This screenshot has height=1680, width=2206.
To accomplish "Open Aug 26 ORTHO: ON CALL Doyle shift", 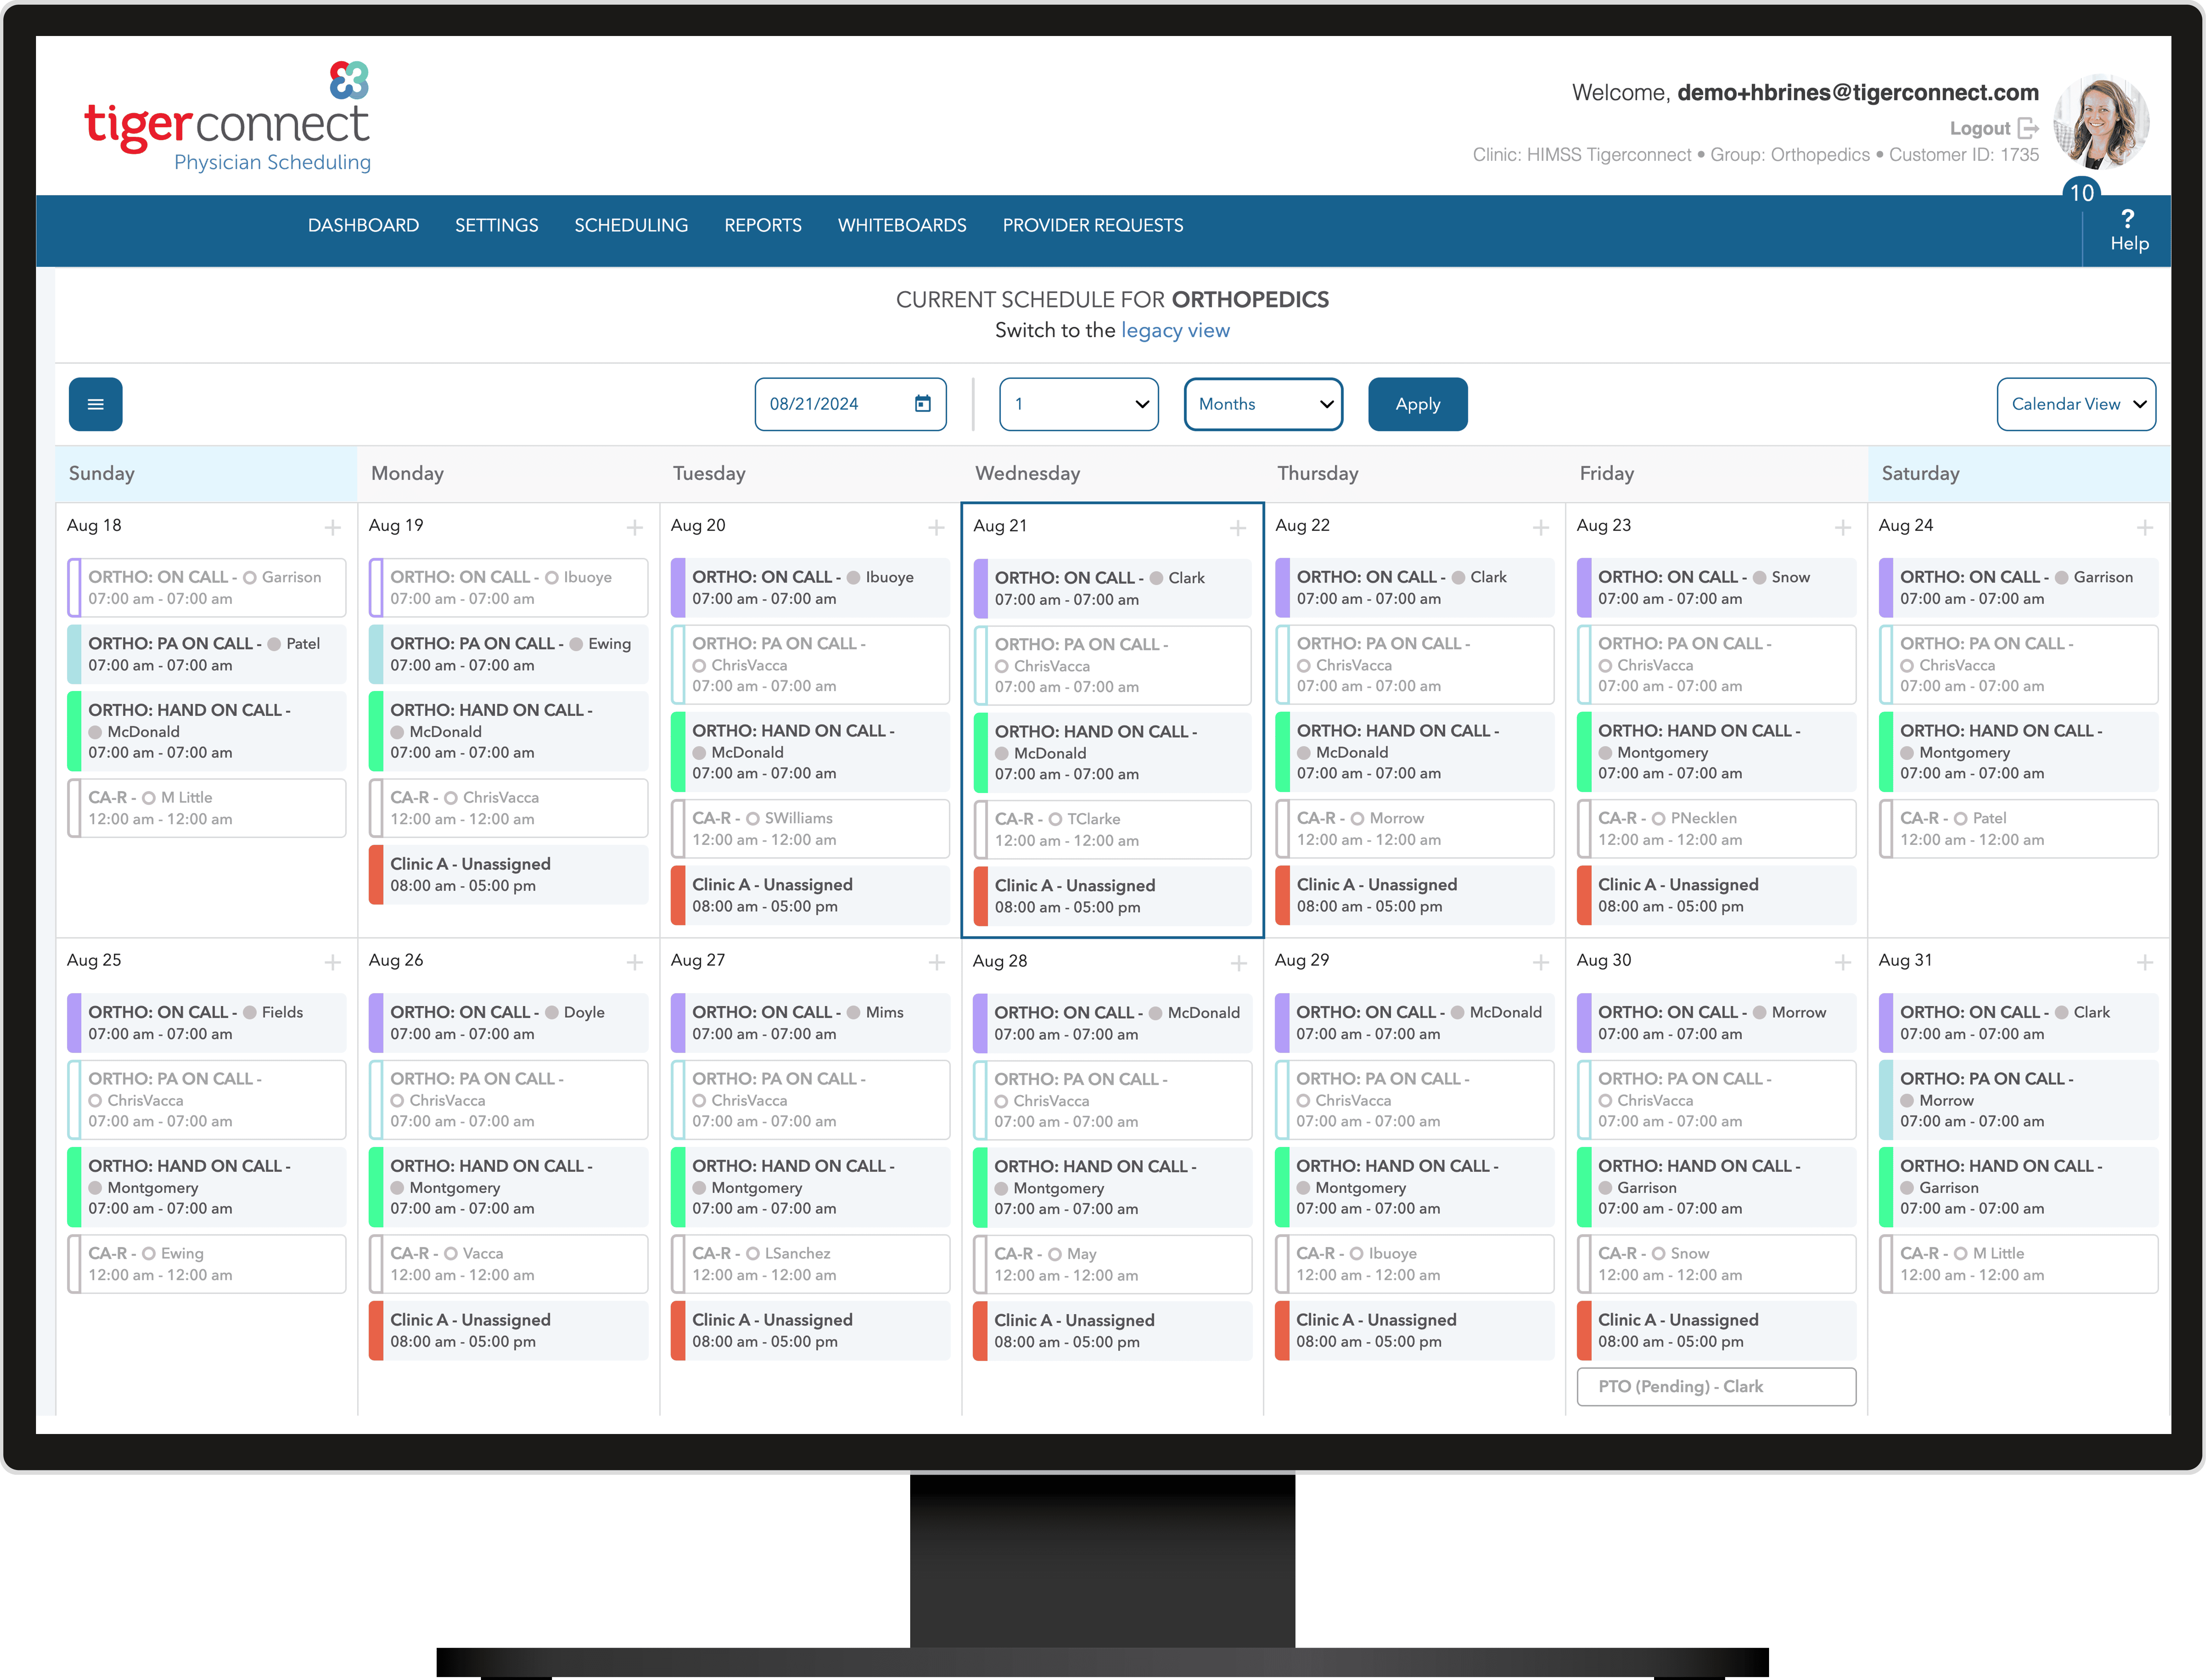I will pos(509,1023).
